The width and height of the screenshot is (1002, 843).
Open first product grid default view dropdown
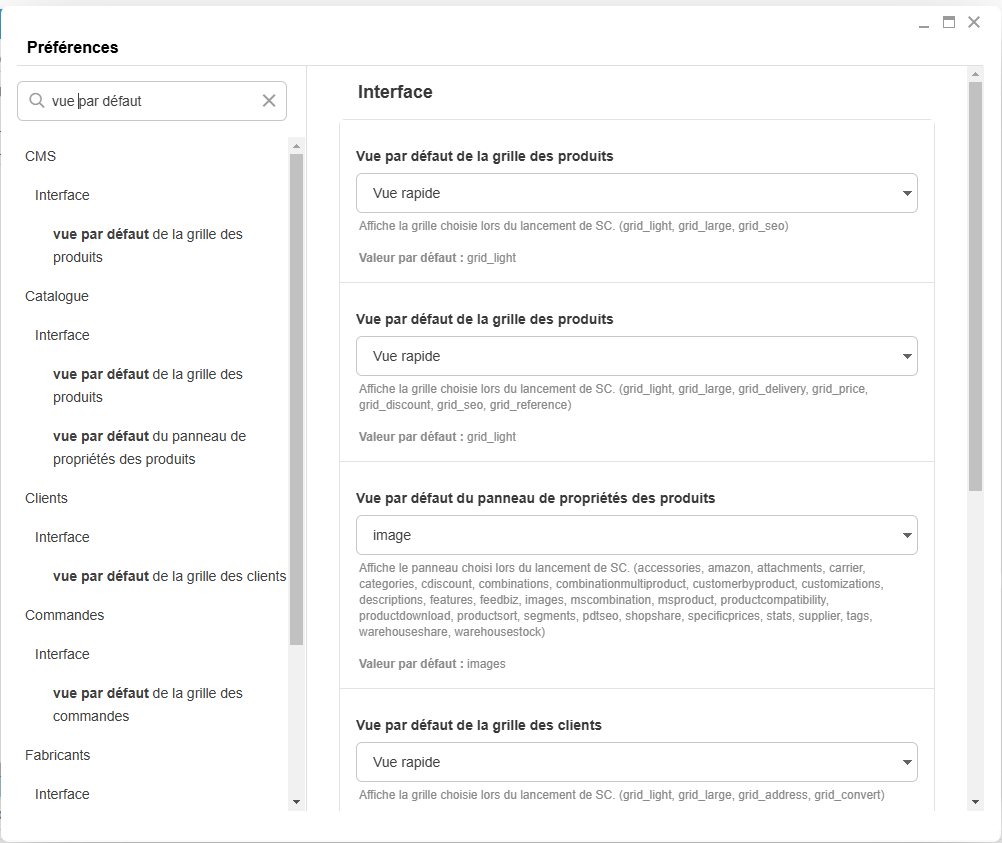tap(636, 193)
